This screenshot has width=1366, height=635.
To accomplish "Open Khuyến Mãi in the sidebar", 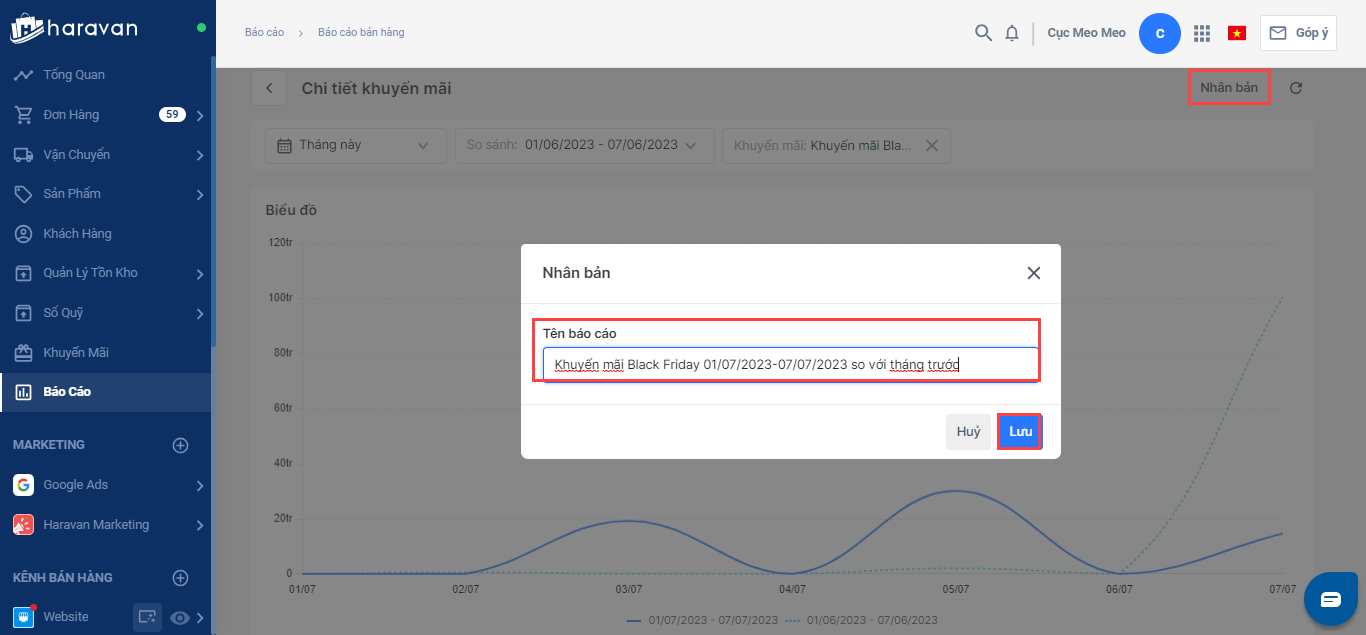I will pyautogui.click(x=76, y=353).
